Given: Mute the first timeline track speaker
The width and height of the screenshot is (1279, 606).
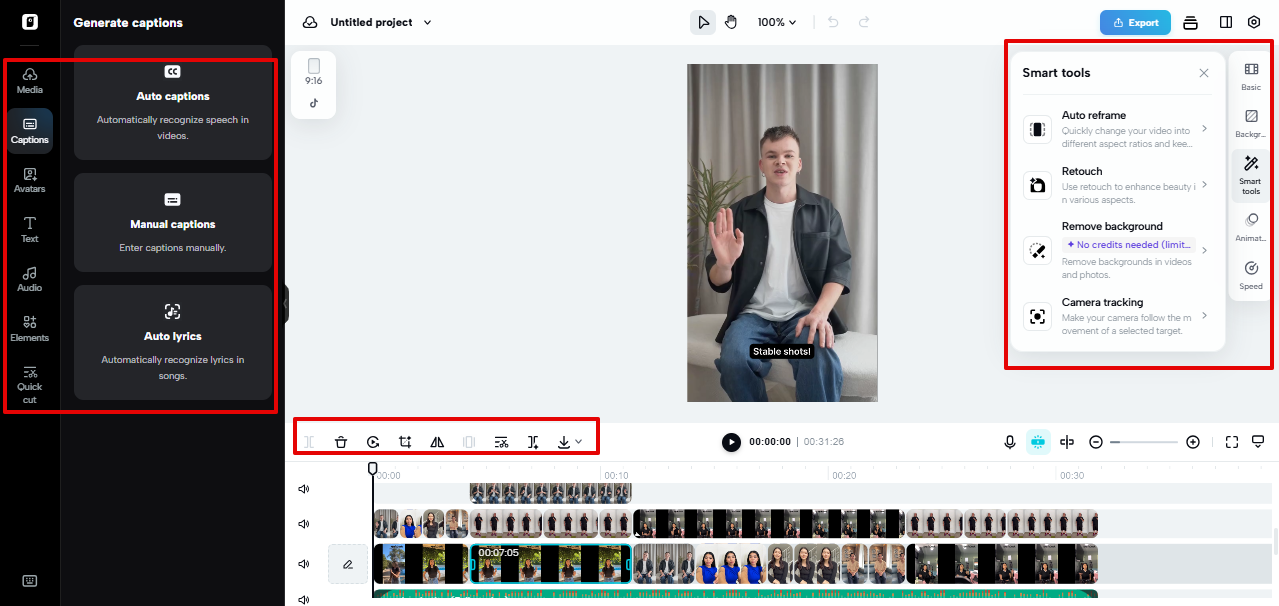Looking at the screenshot, I should click(304, 489).
